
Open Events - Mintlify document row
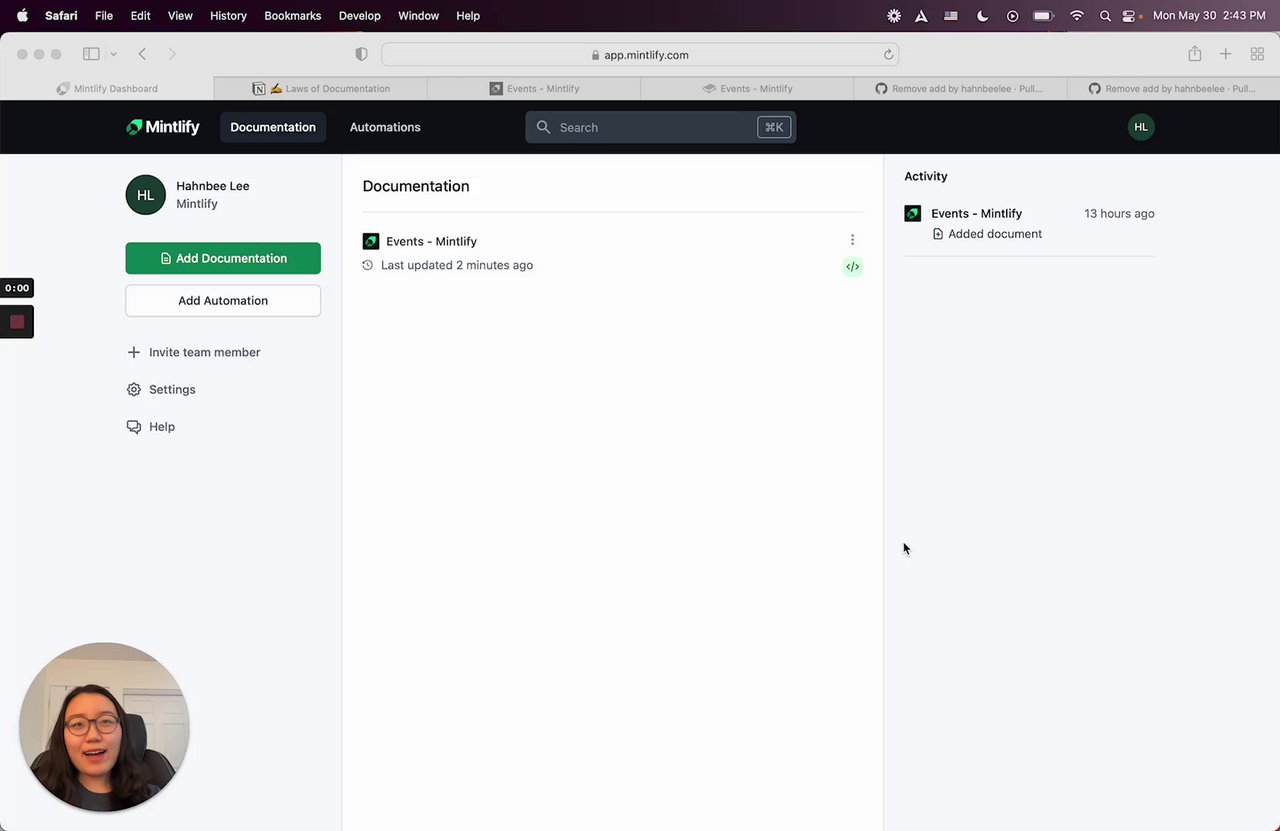click(x=612, y=253)
